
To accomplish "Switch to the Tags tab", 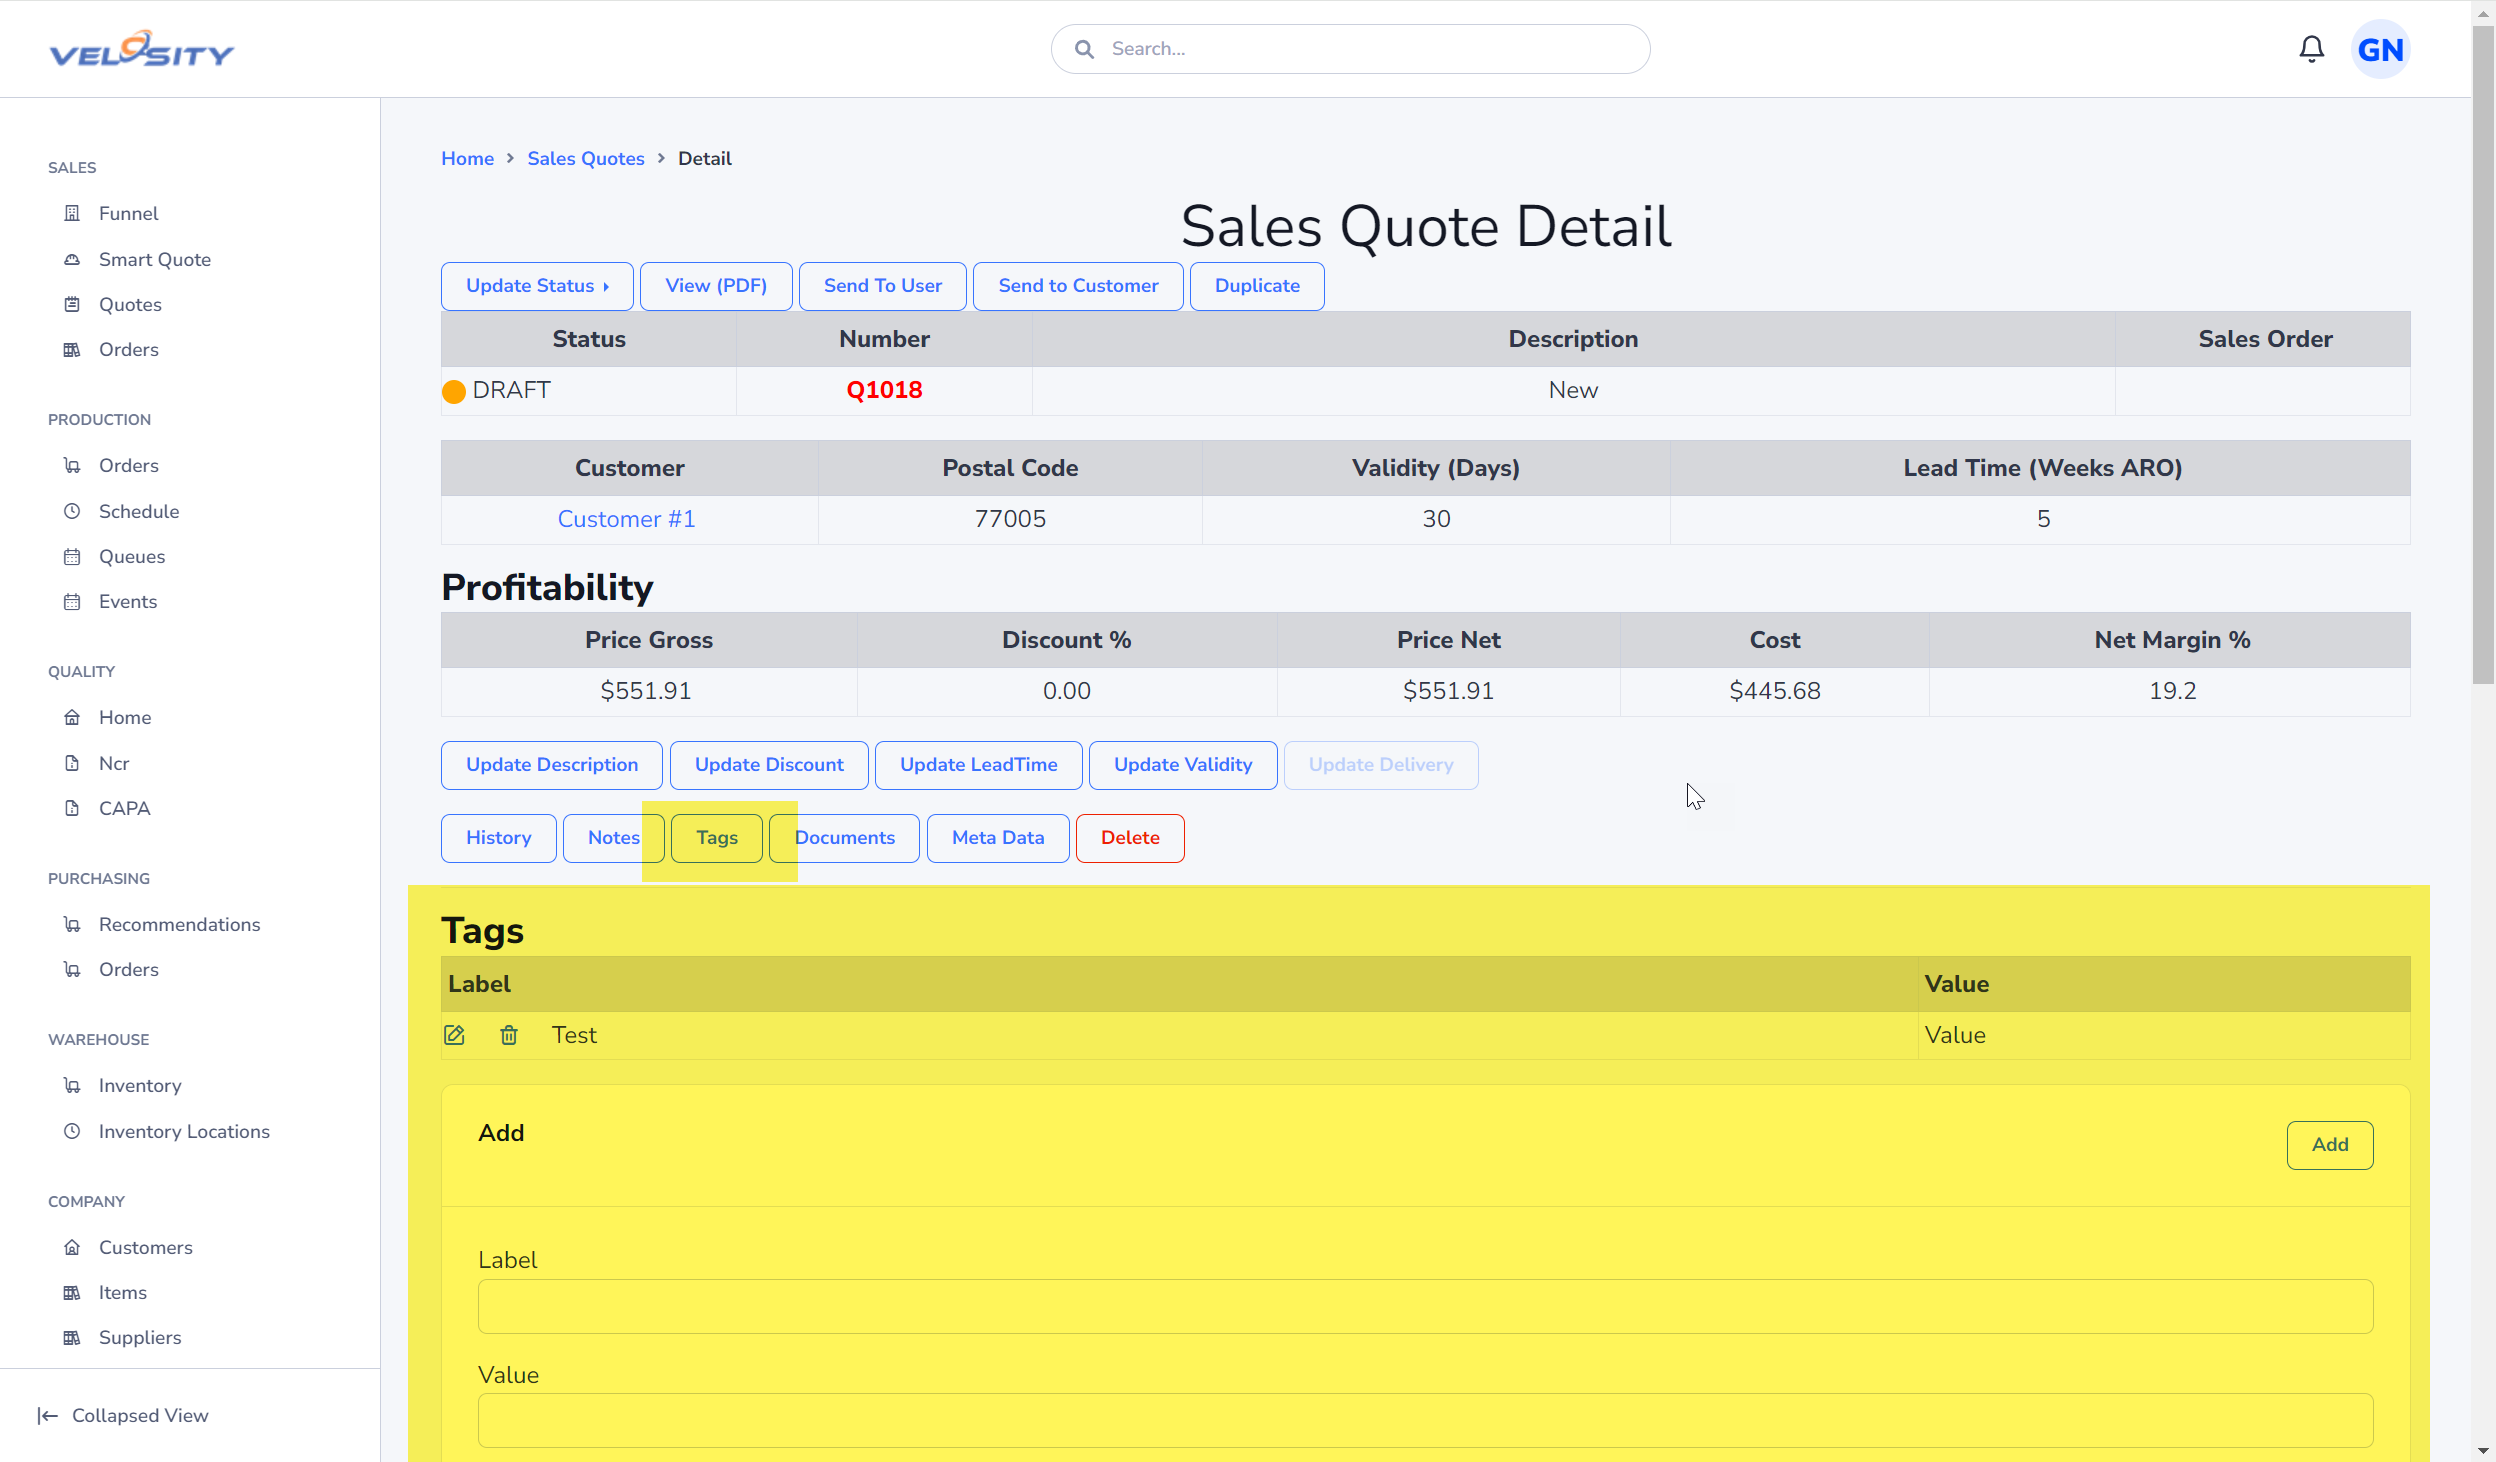I will pos(717,838).
